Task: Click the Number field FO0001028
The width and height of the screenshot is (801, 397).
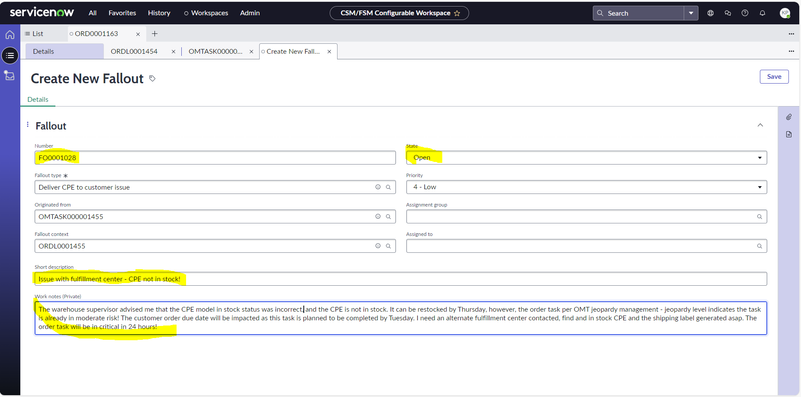Action: [x=215, y=158]
